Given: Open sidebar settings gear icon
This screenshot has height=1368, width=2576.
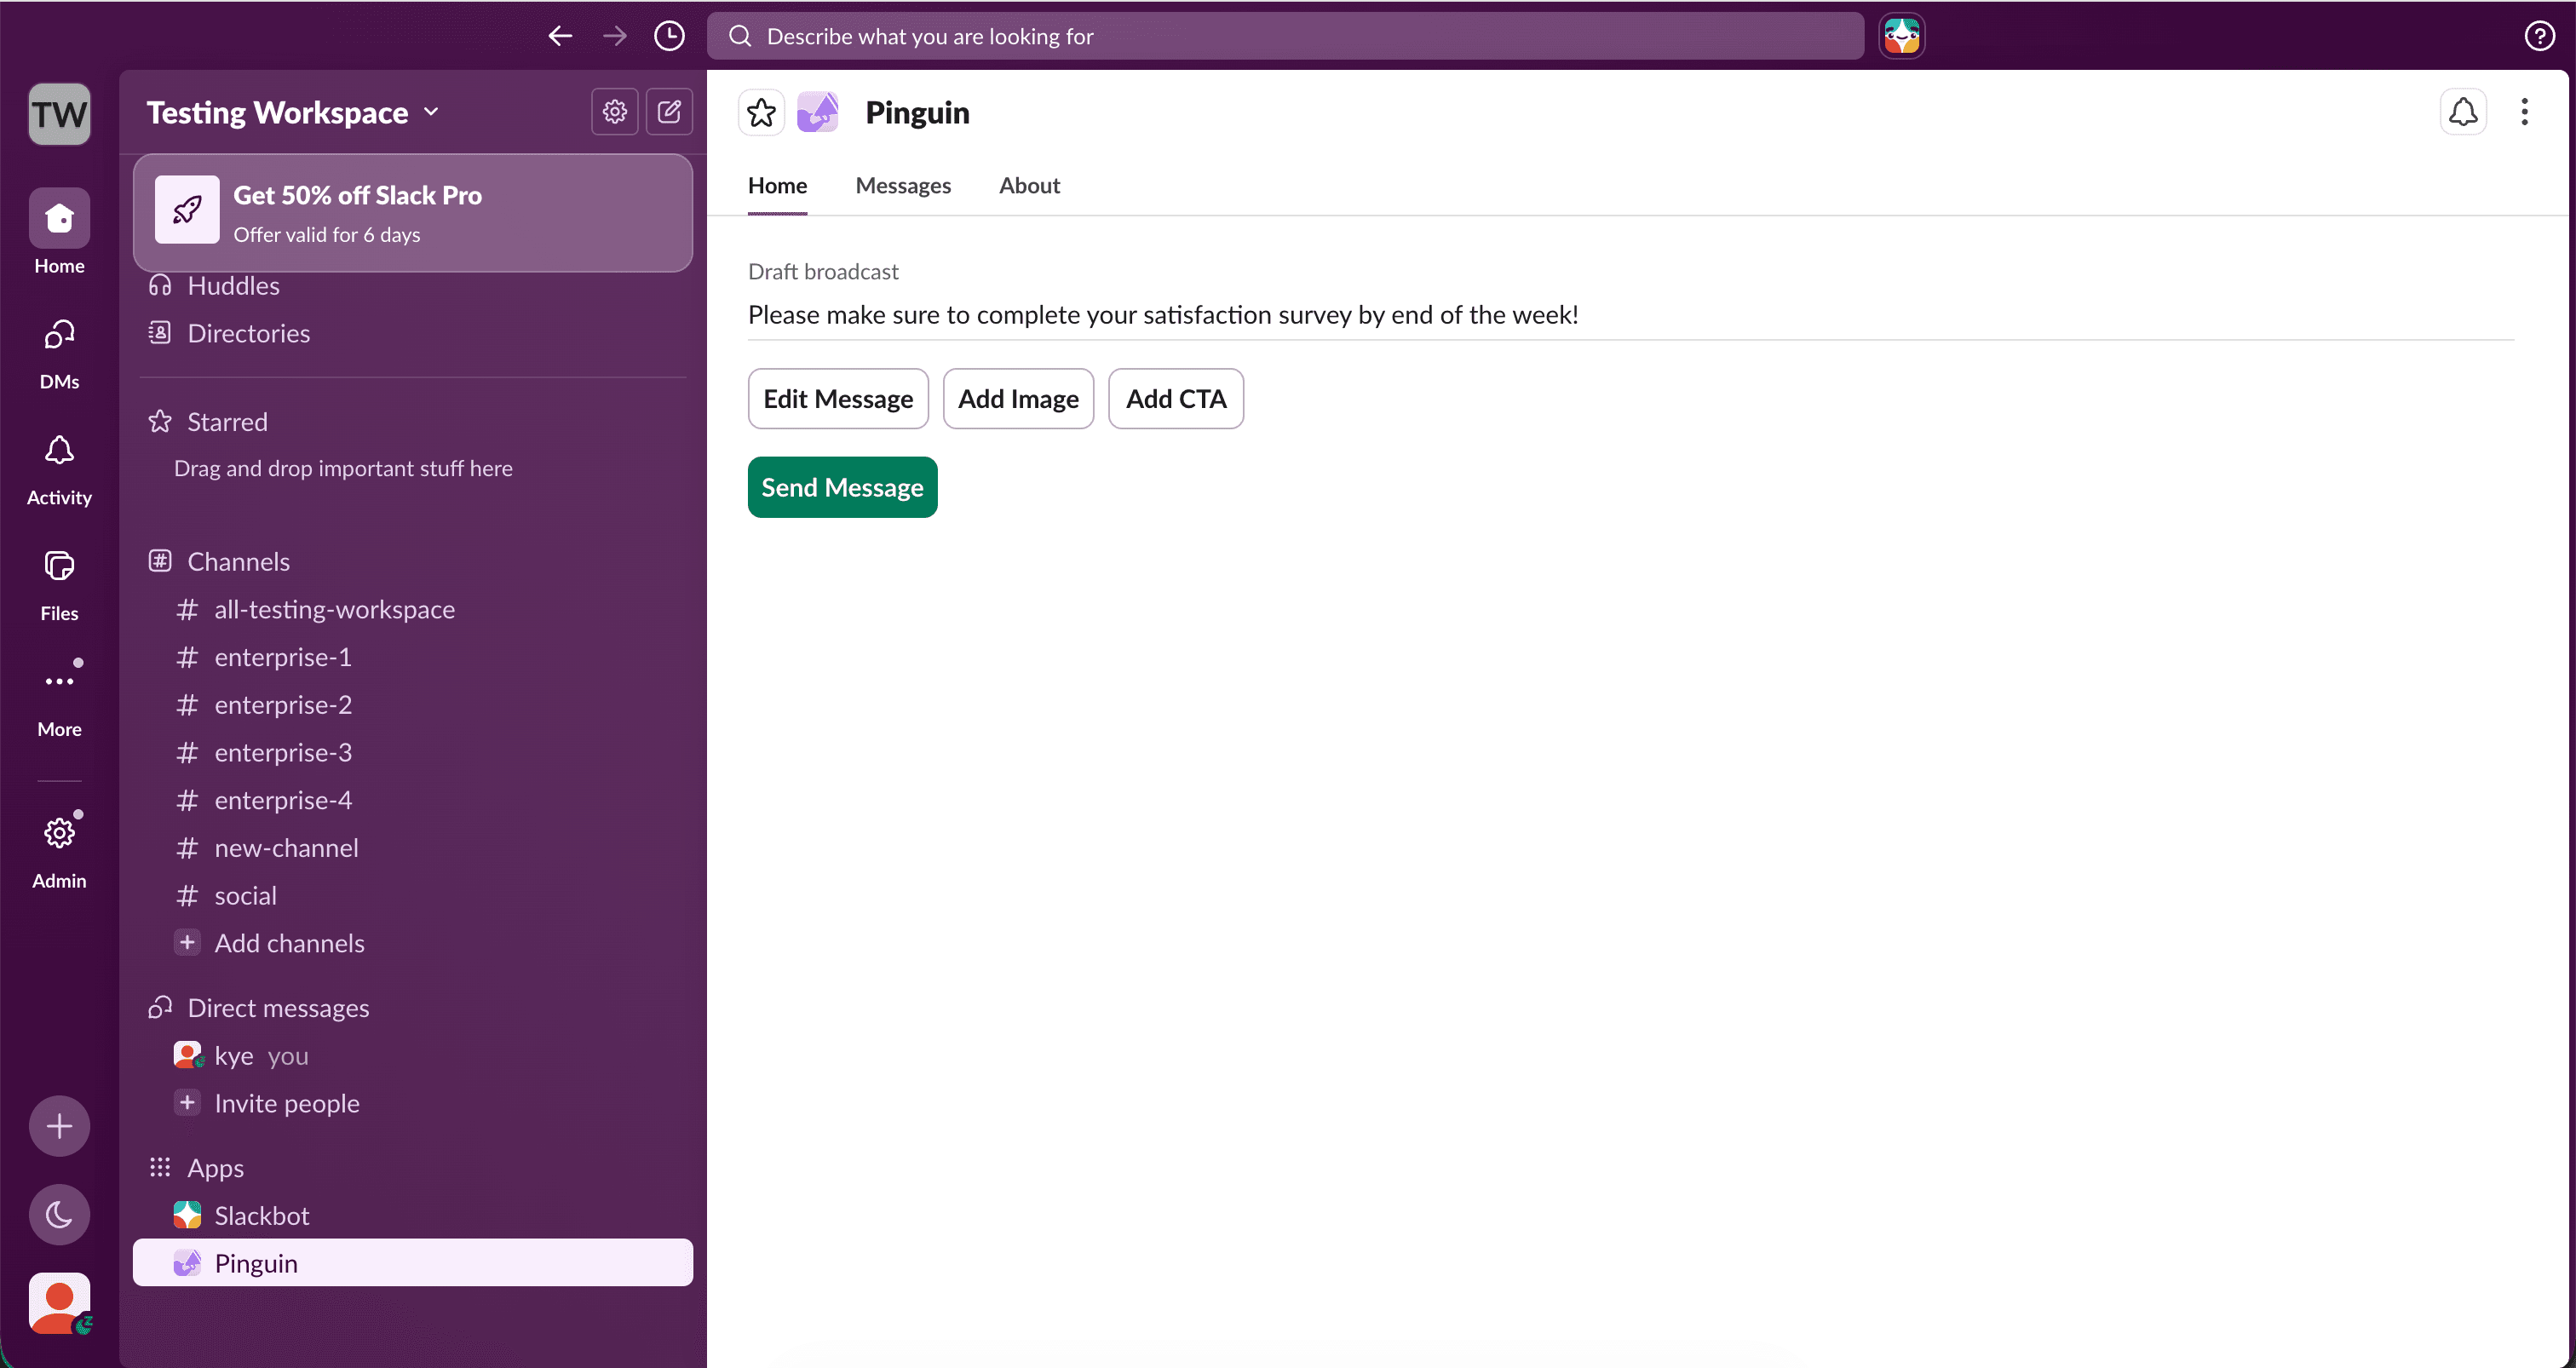Looking at the screenshot, I should pyautogui.click(x=615, y=111).
